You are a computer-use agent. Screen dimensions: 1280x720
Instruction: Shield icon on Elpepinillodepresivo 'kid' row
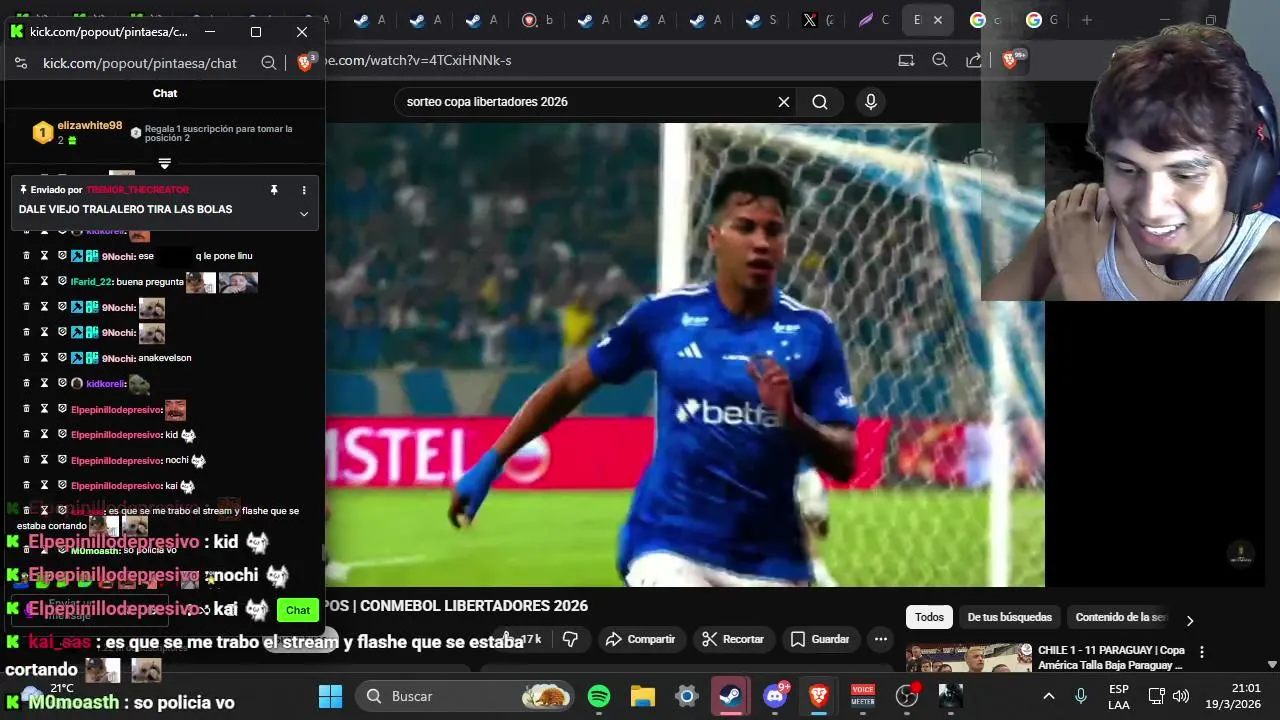62,435
